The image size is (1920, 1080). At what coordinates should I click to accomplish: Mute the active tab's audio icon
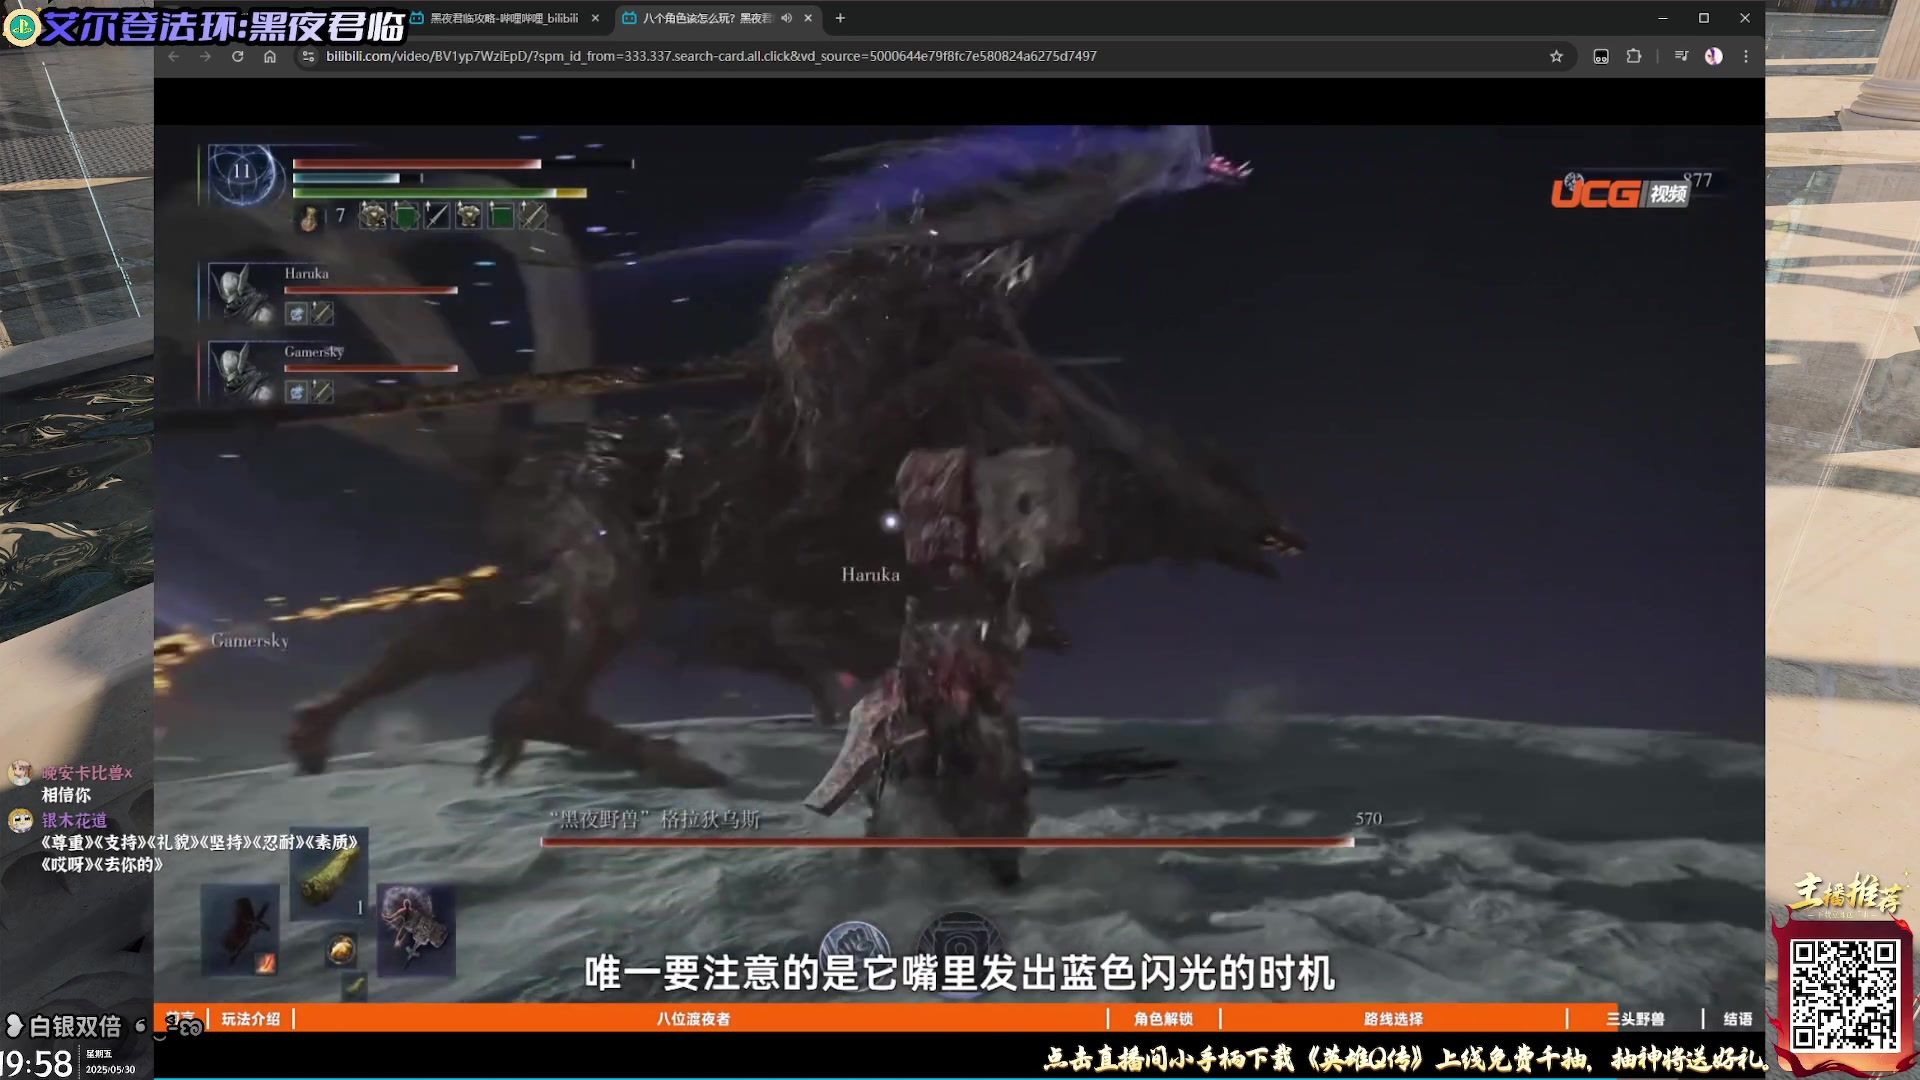(x=787, y=18)
